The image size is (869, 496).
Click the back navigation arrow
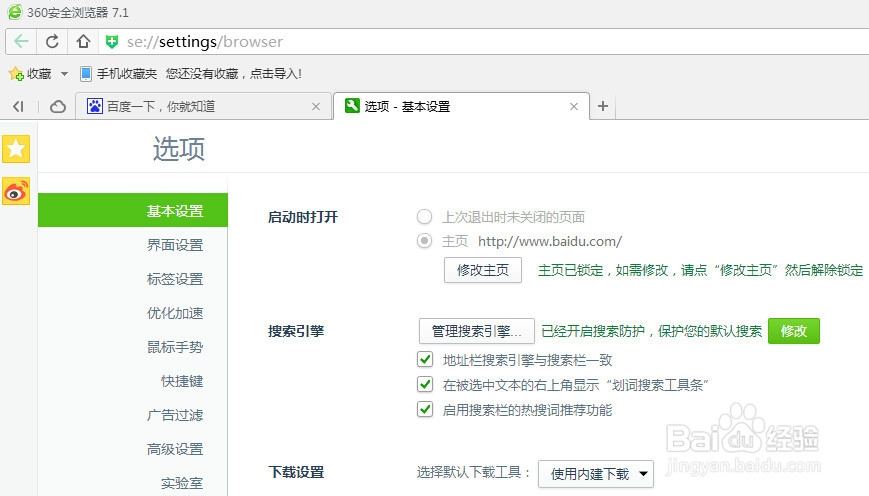[21, 42]
